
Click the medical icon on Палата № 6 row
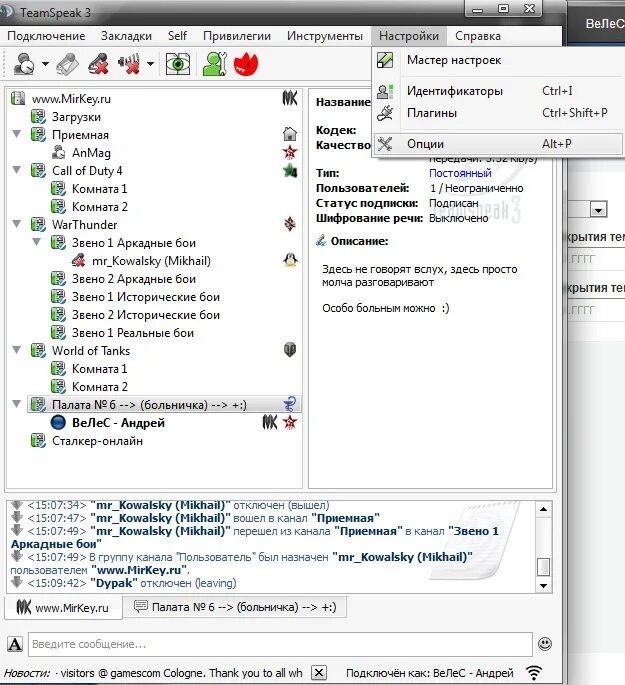point(290,404)
